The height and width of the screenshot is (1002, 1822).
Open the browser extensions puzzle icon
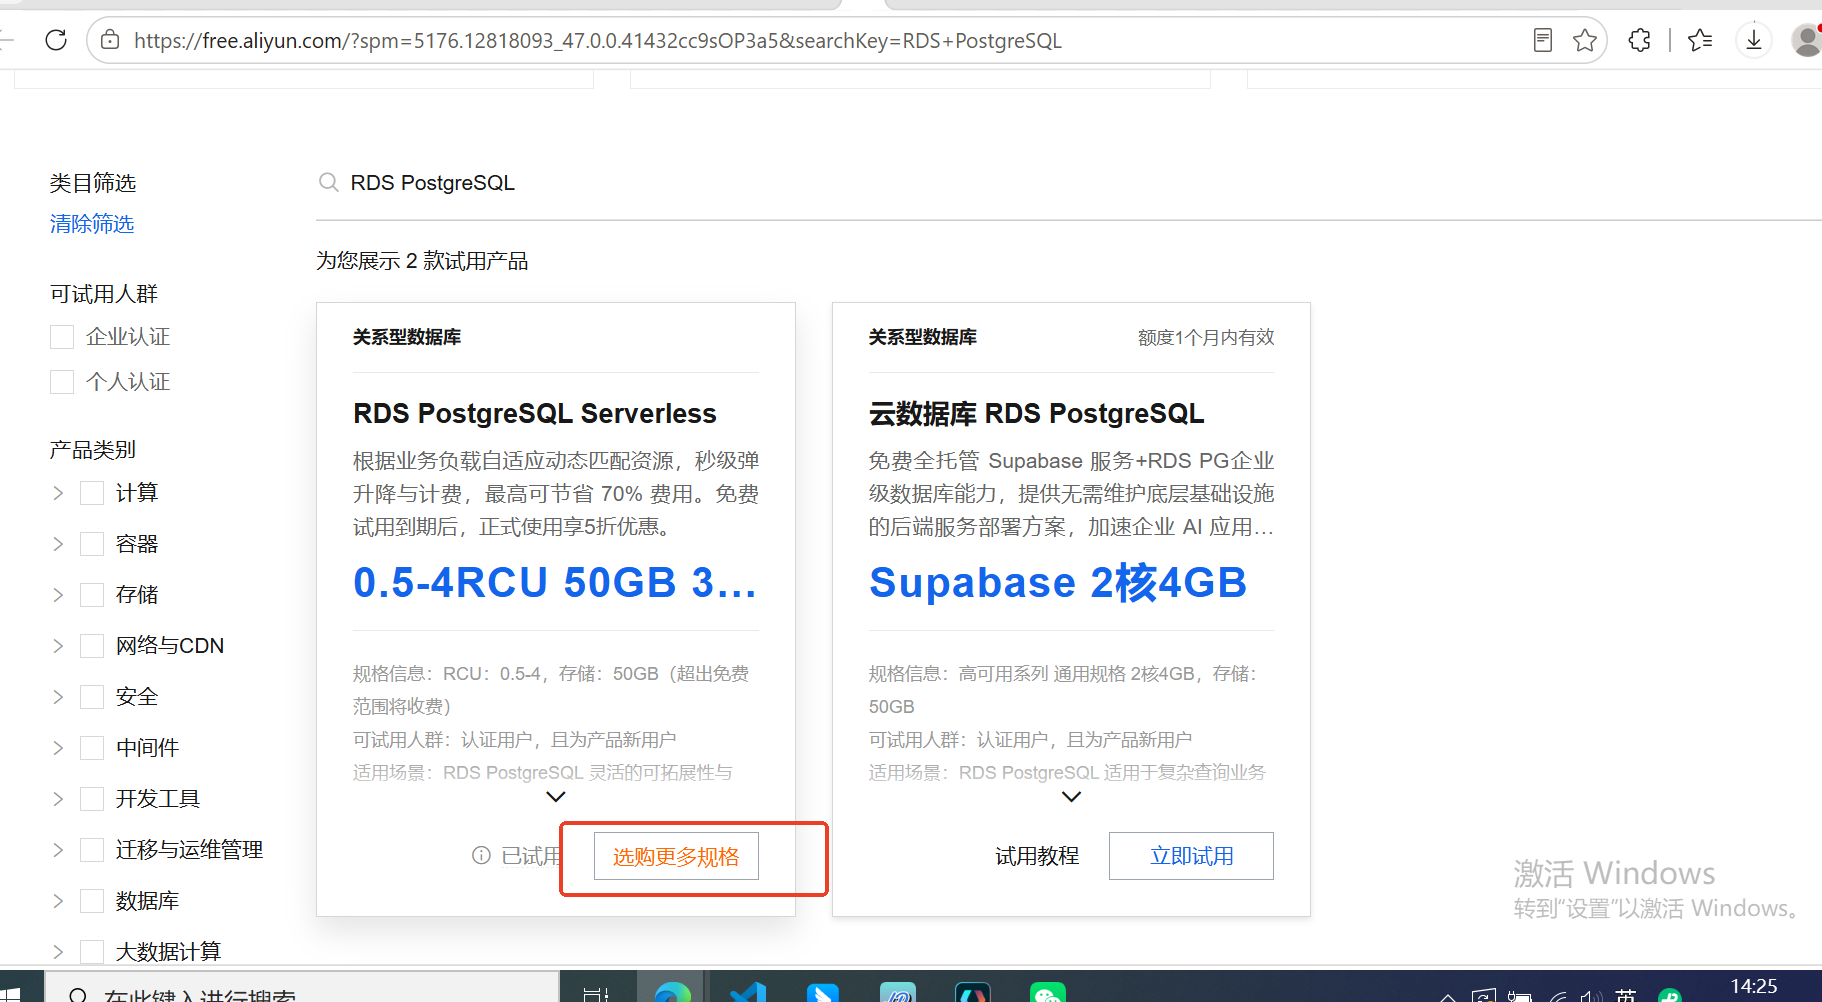(x=1640, y=40)
